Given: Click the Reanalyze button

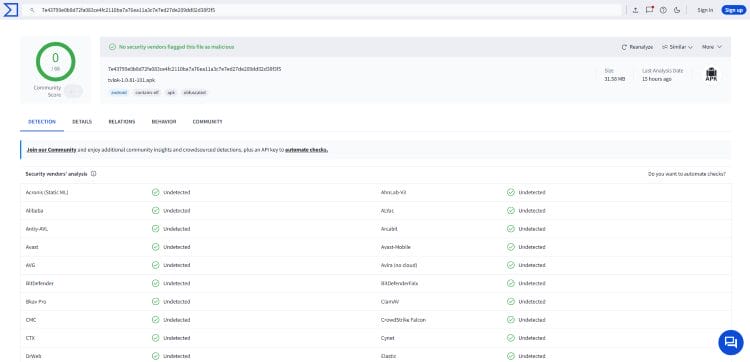Looking at the screenshot, I should [x=637, y=47].
